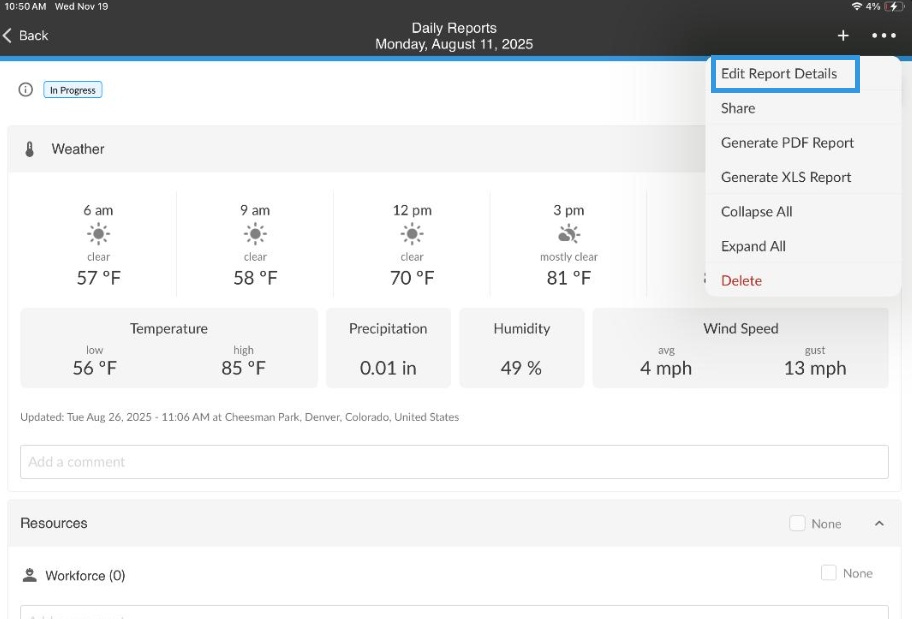This screenshot has width=912, height=619.
Task: Go back using the Back chevron
Action: pos(25,35)
